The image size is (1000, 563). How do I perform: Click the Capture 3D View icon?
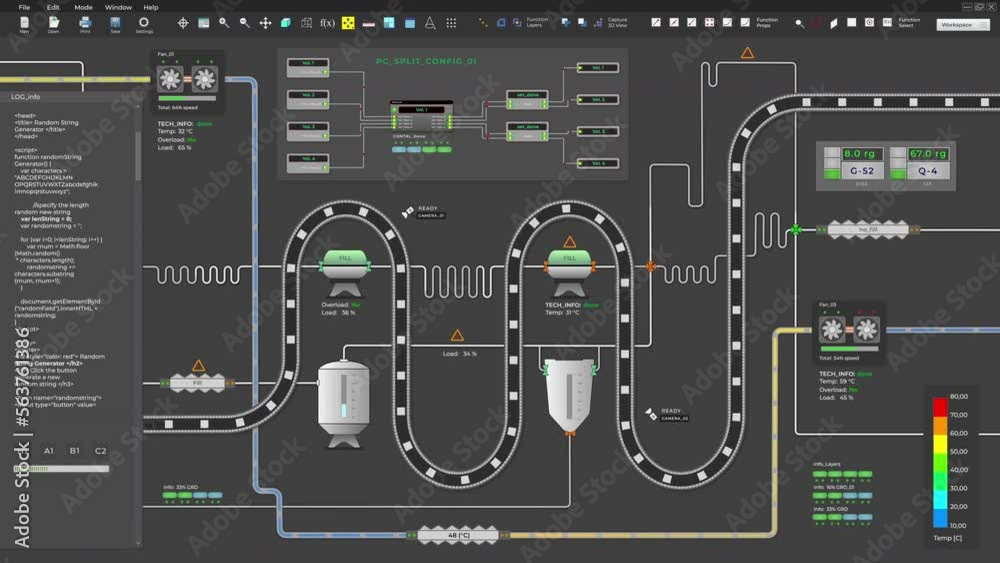point(598,23)
